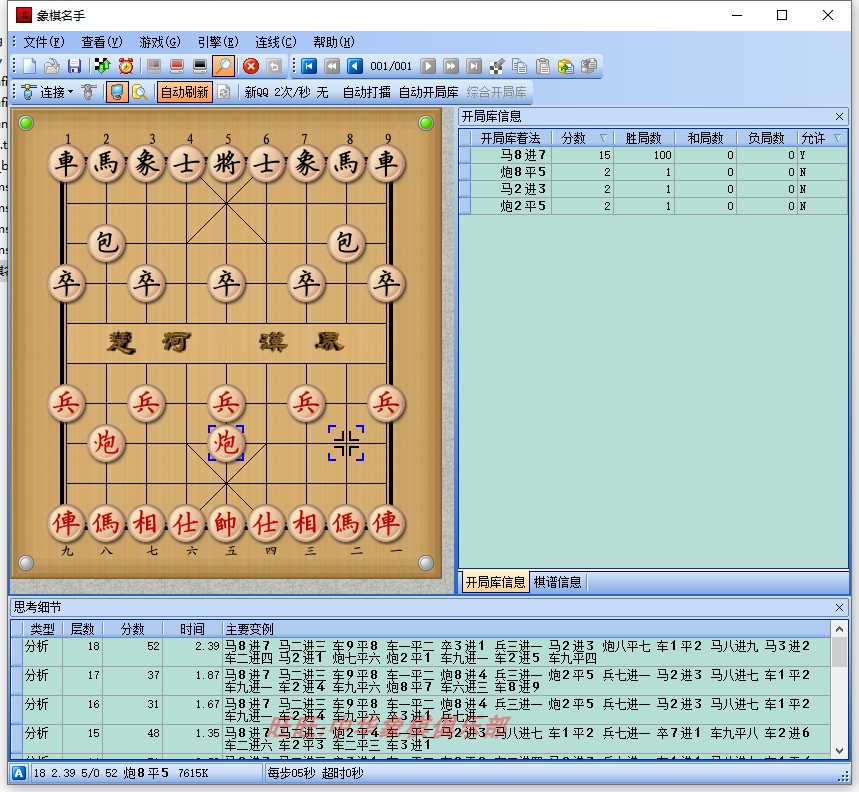Step forward one move
Screen dimensions: 859x792
[428, 66]
